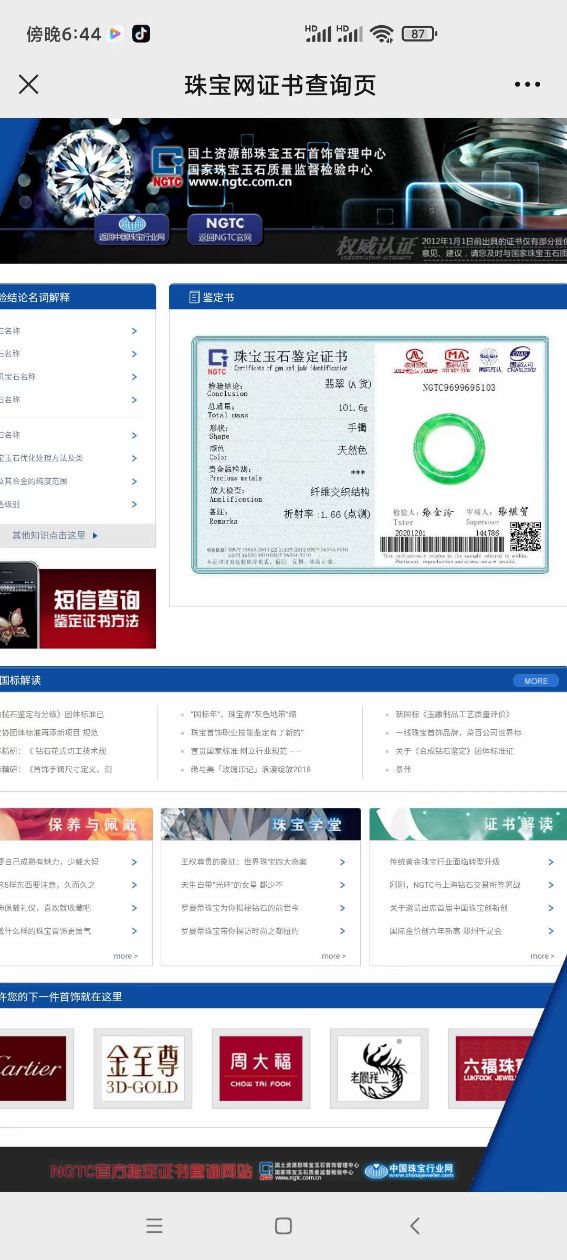Close the certificate query page
The width and height of the screenshot is (567, 1260).
pos(29,84)
